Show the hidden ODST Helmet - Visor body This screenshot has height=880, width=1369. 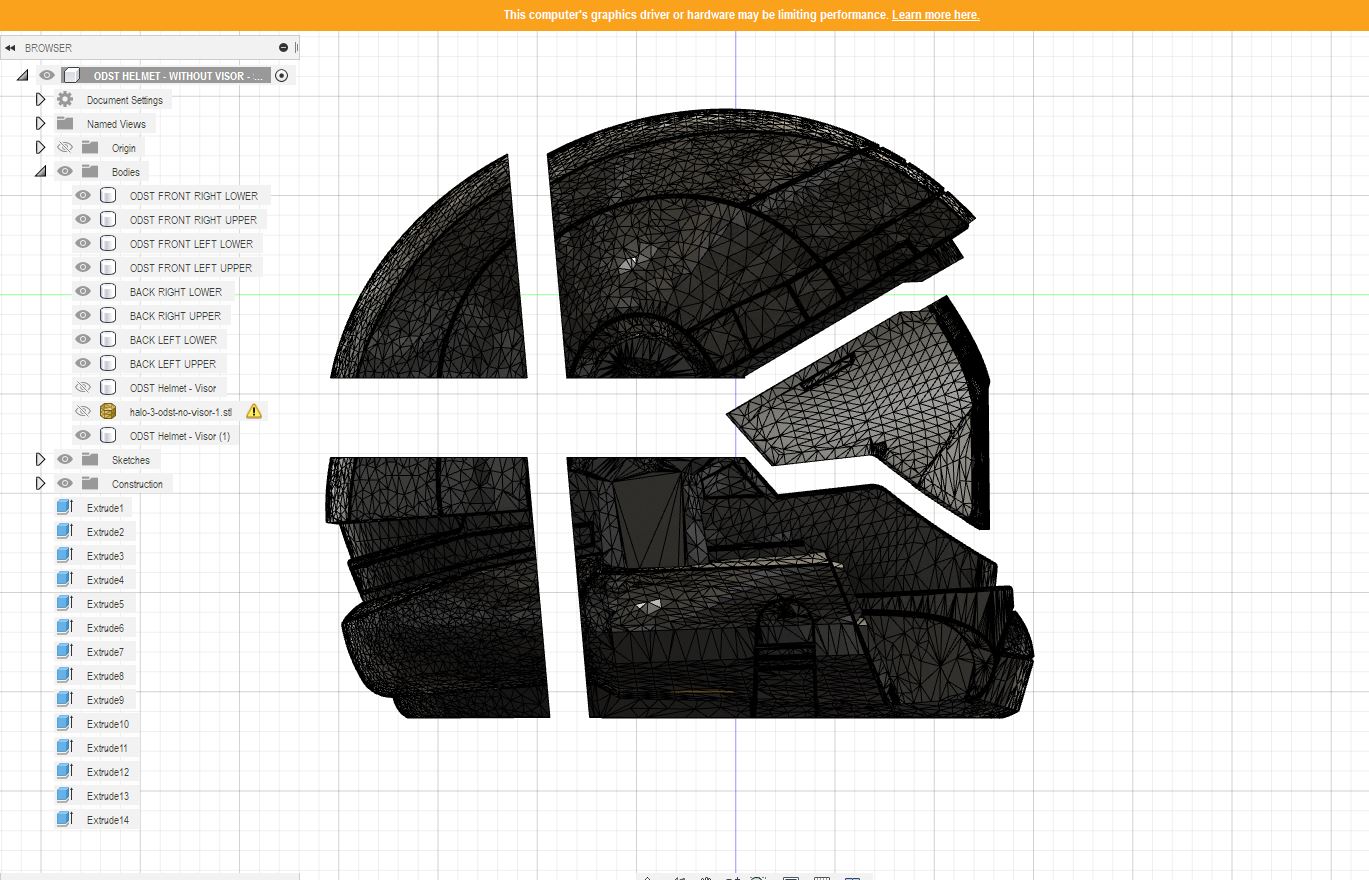pos(83,388)
